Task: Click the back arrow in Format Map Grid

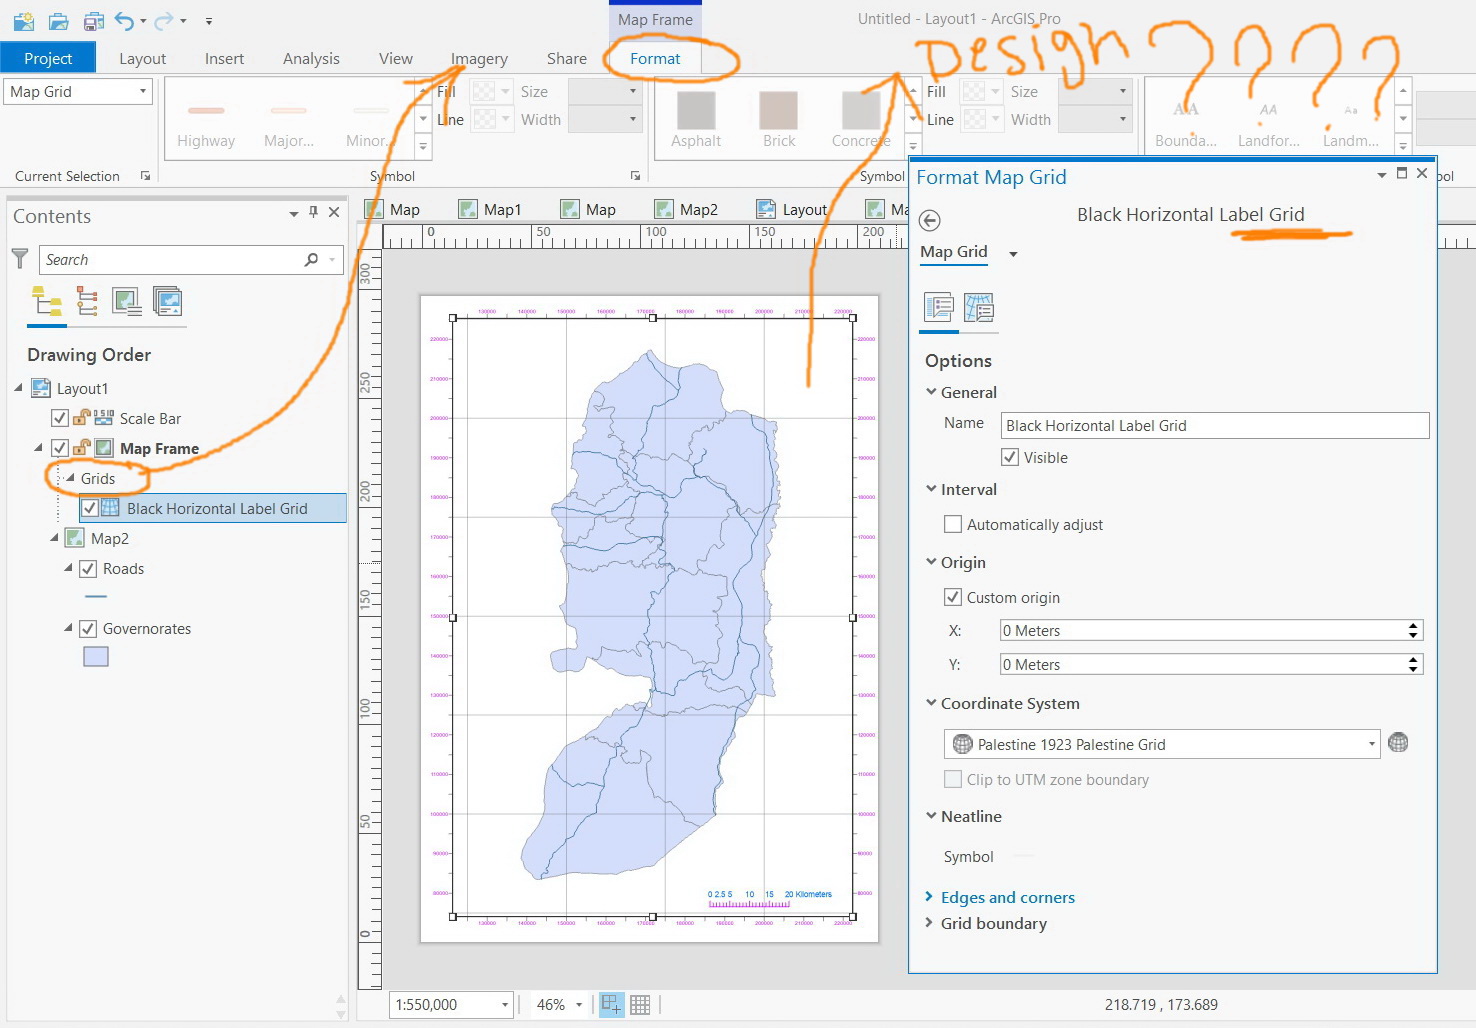Action: (929, 220)
